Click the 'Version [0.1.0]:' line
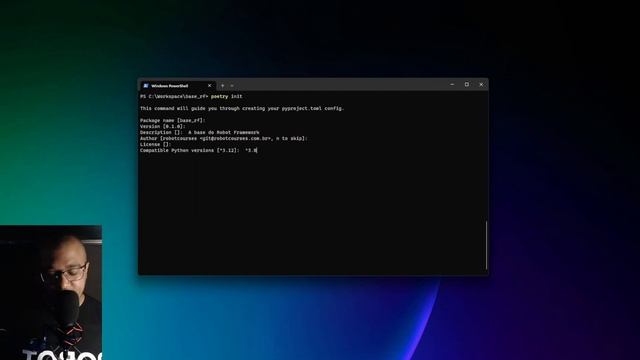The image size is (640, 360). pyautogui.click(x=163, y=127)
